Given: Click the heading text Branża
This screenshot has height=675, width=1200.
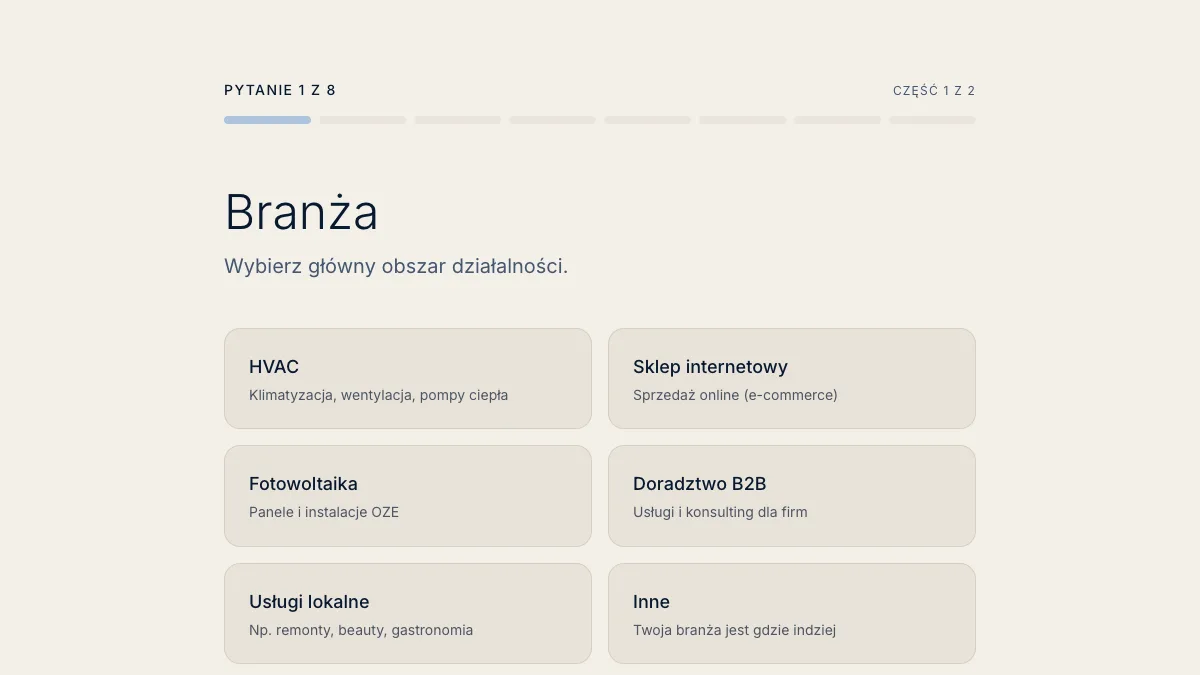Looking at the screenshot, I should click(301, 211).
